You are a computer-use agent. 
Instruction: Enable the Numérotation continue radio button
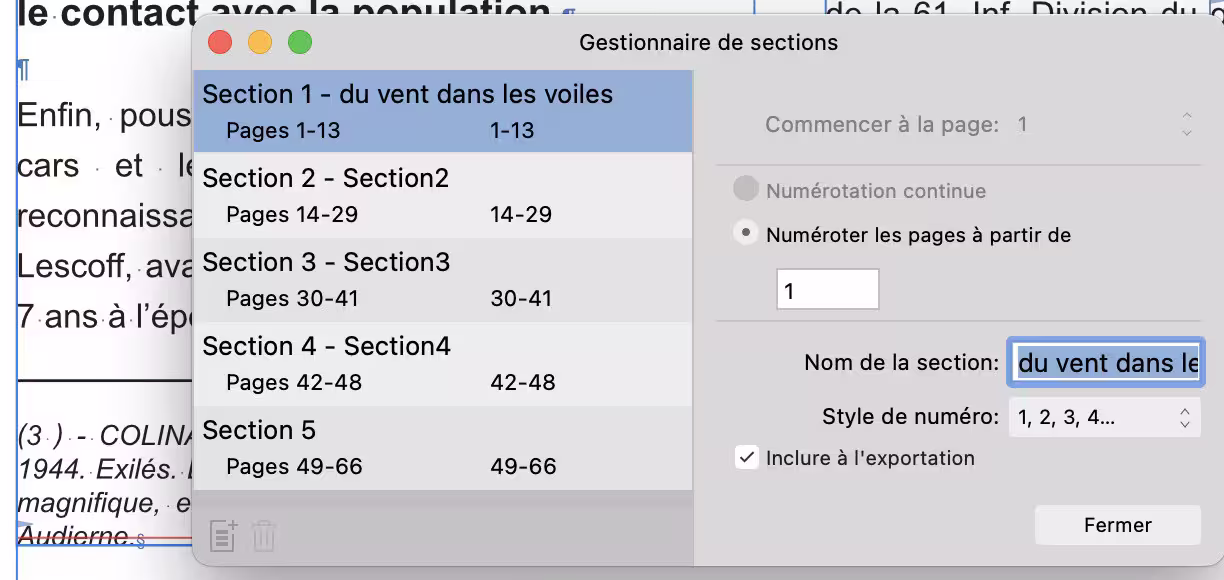(745, 190)
